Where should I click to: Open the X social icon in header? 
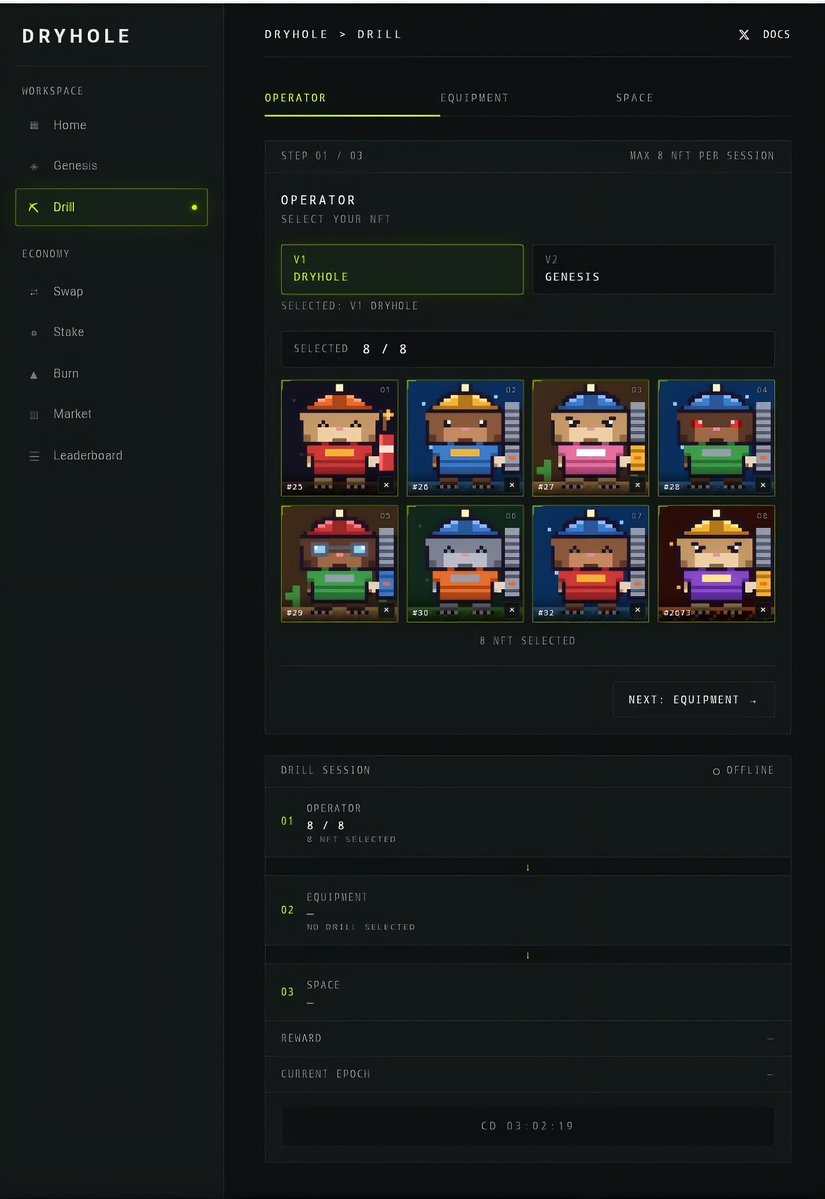pyautogui.click(x=744, y=34)
